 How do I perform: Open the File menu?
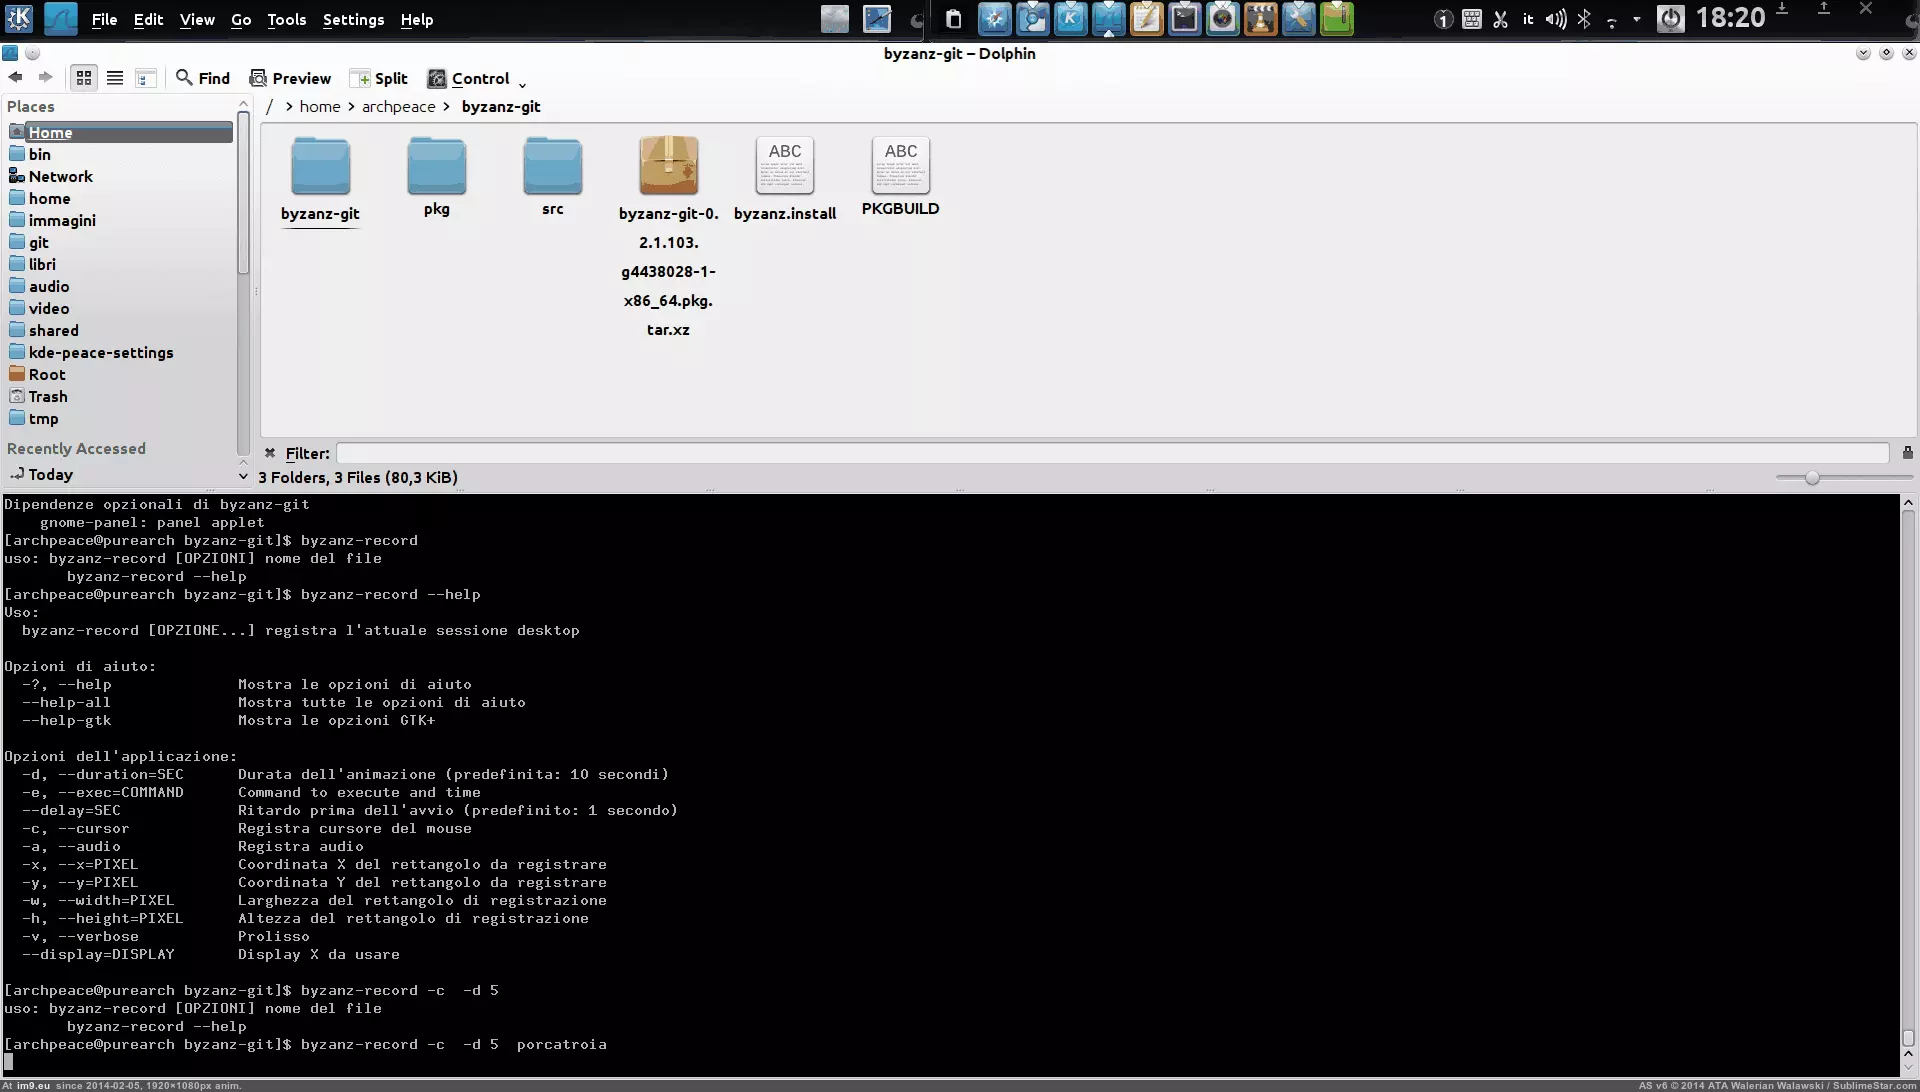[x=104, y=19]
